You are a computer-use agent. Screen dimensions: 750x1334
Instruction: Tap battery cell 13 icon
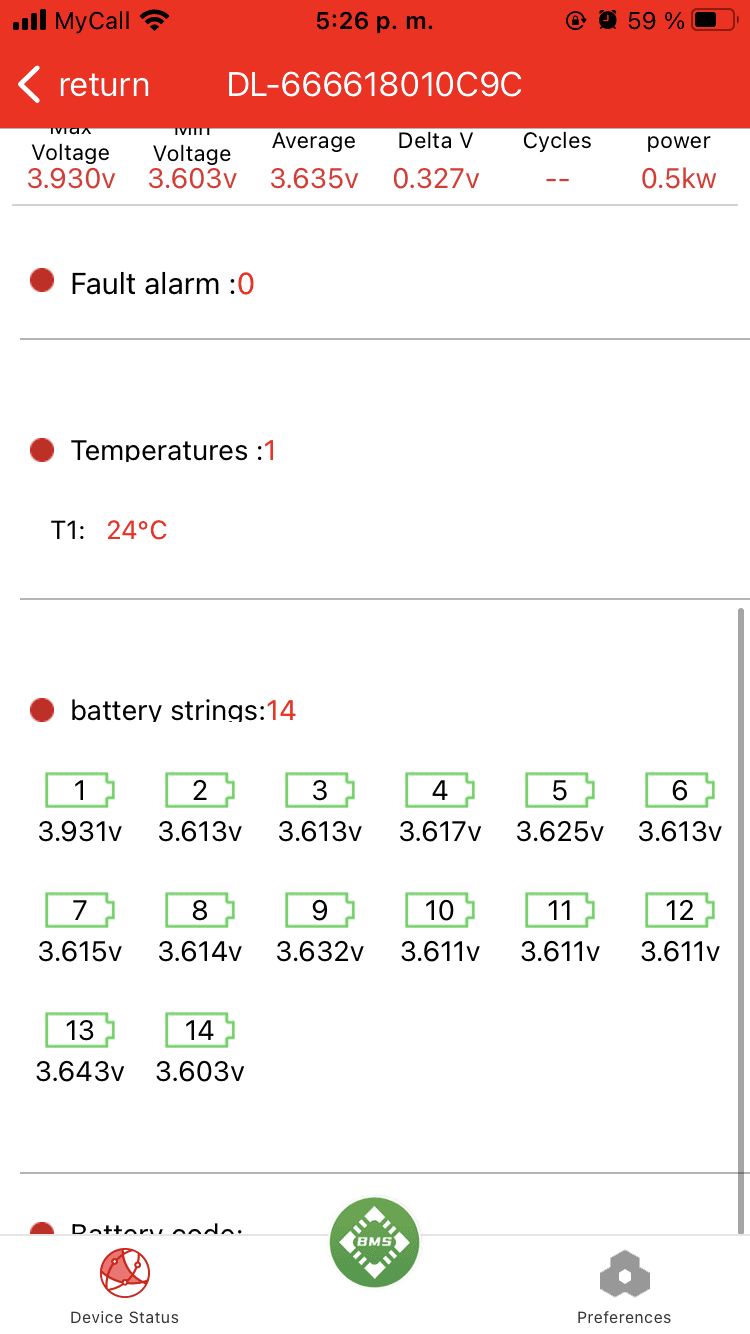80,1031
